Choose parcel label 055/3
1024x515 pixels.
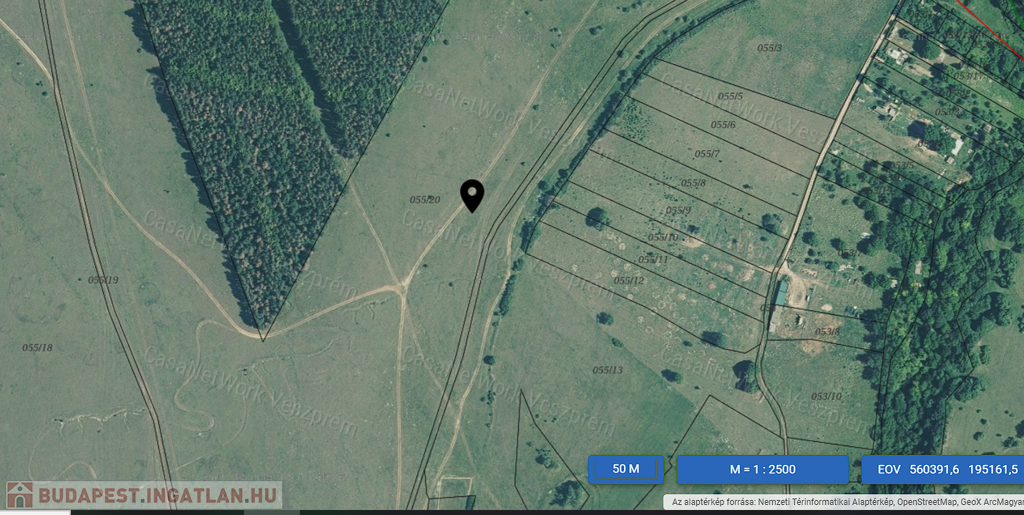point(769,48)
